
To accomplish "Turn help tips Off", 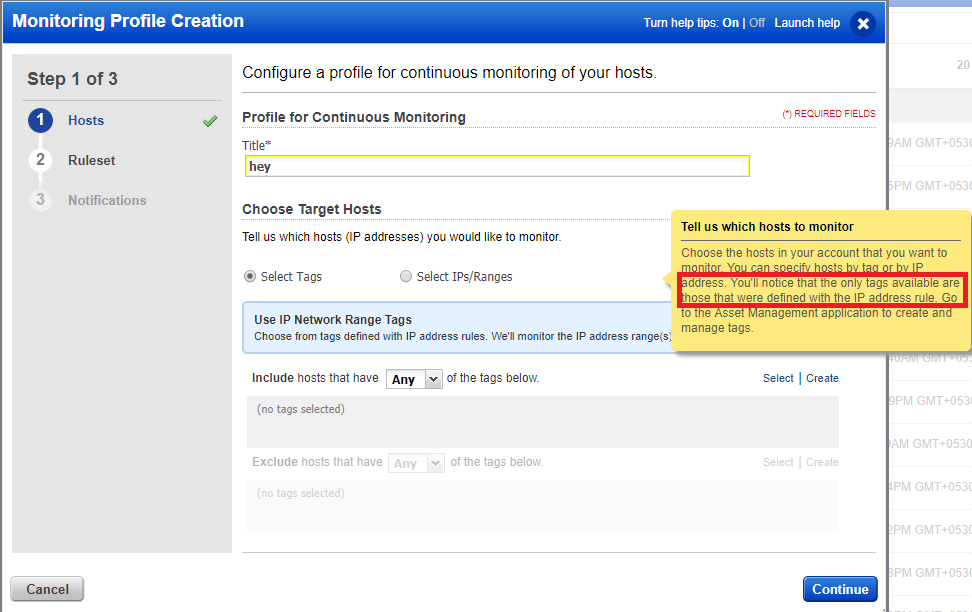I will (759, 21).
